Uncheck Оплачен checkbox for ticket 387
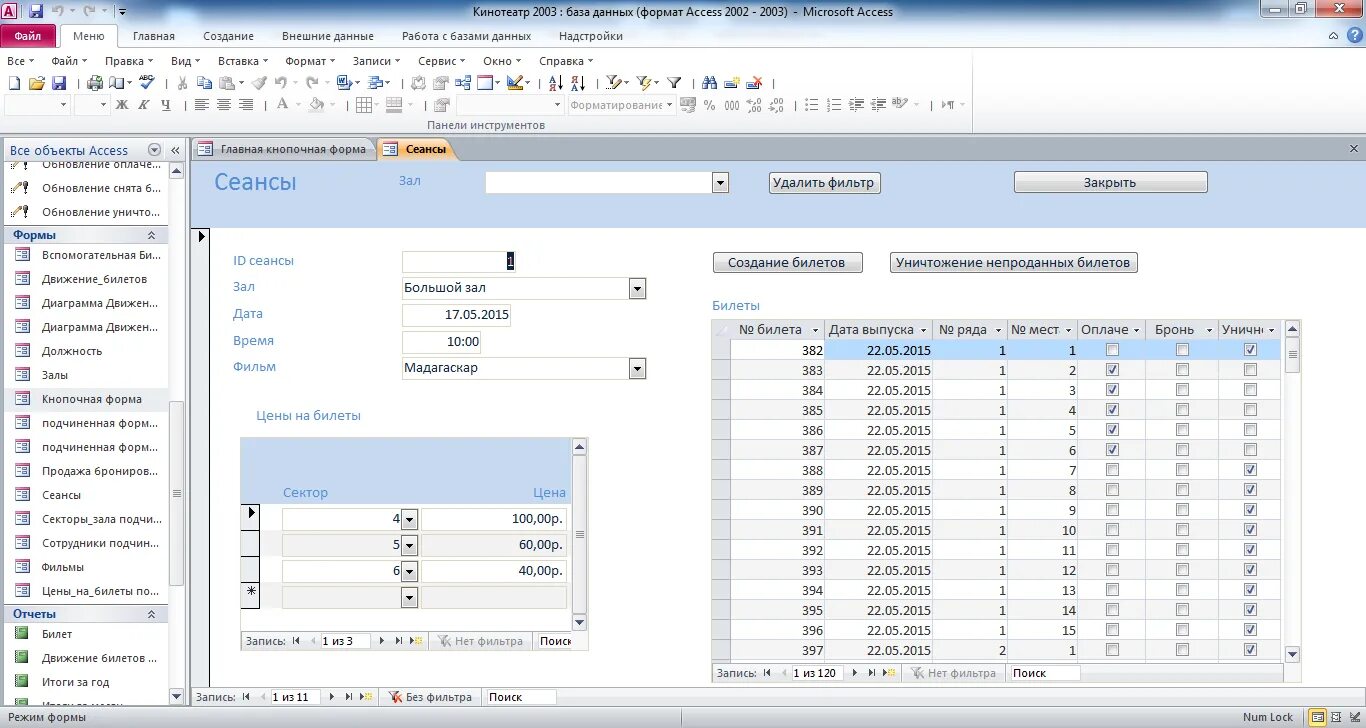Viewport: 1366px width, 728px height. tap(1112, 450)
